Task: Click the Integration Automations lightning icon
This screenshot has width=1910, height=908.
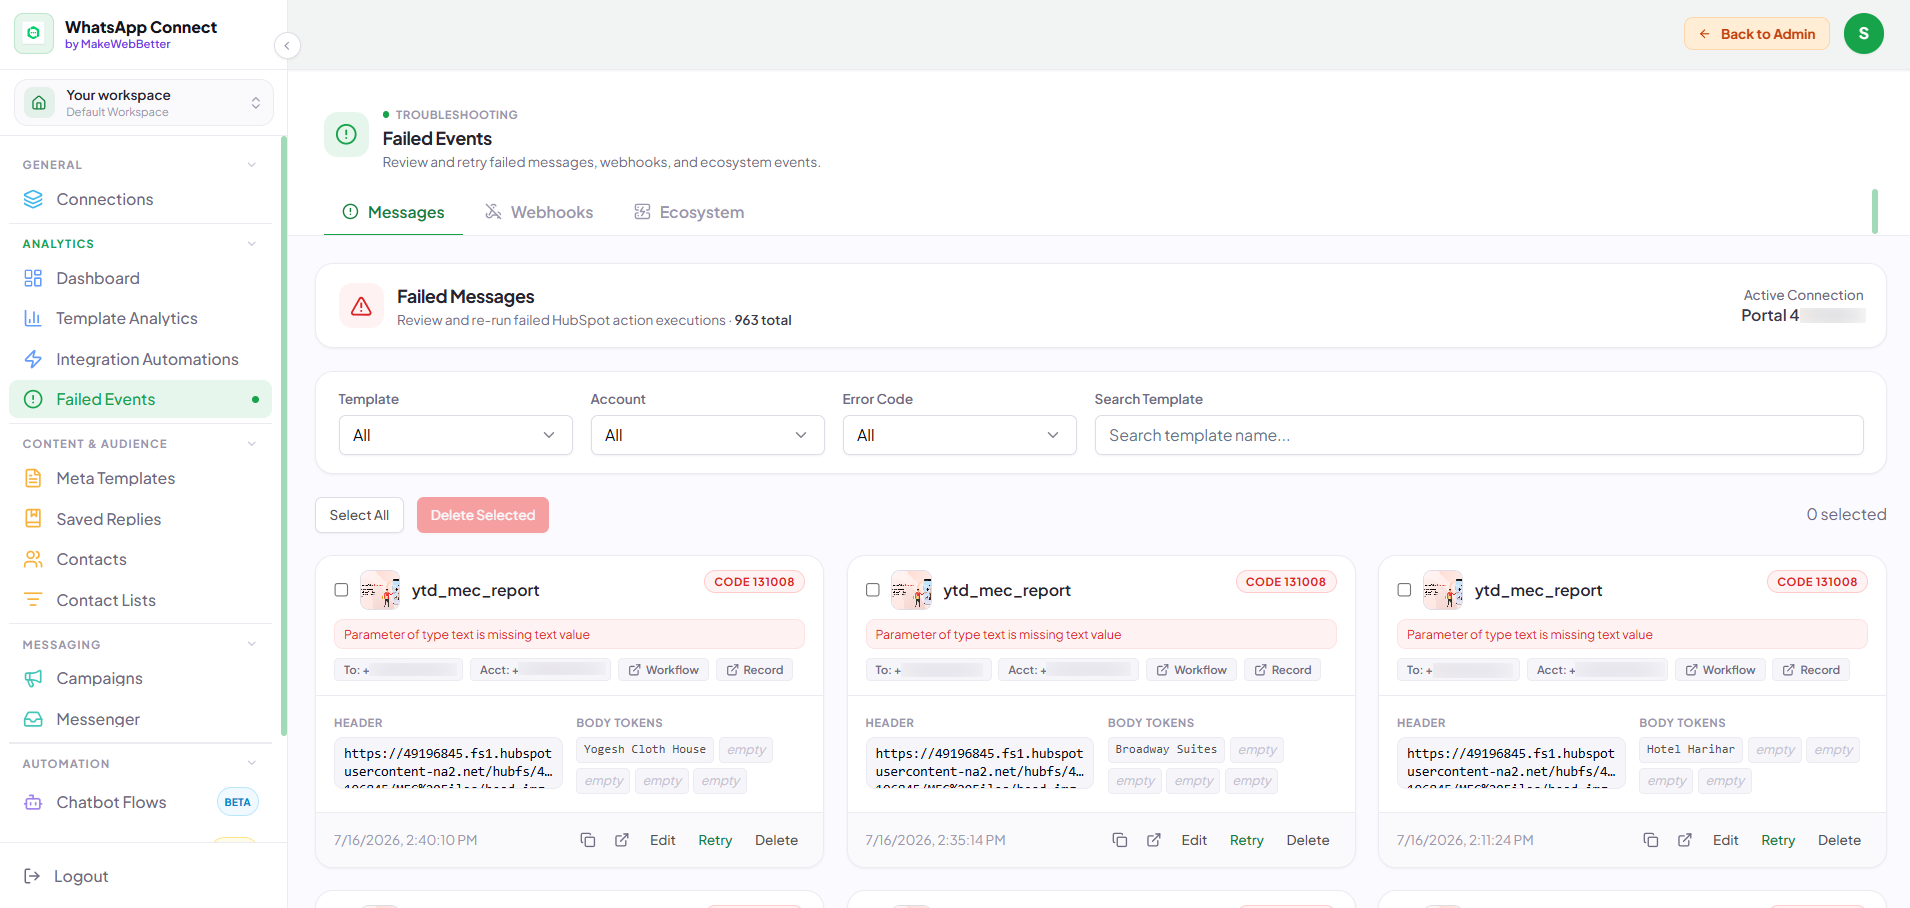Action: pos(33,359)
